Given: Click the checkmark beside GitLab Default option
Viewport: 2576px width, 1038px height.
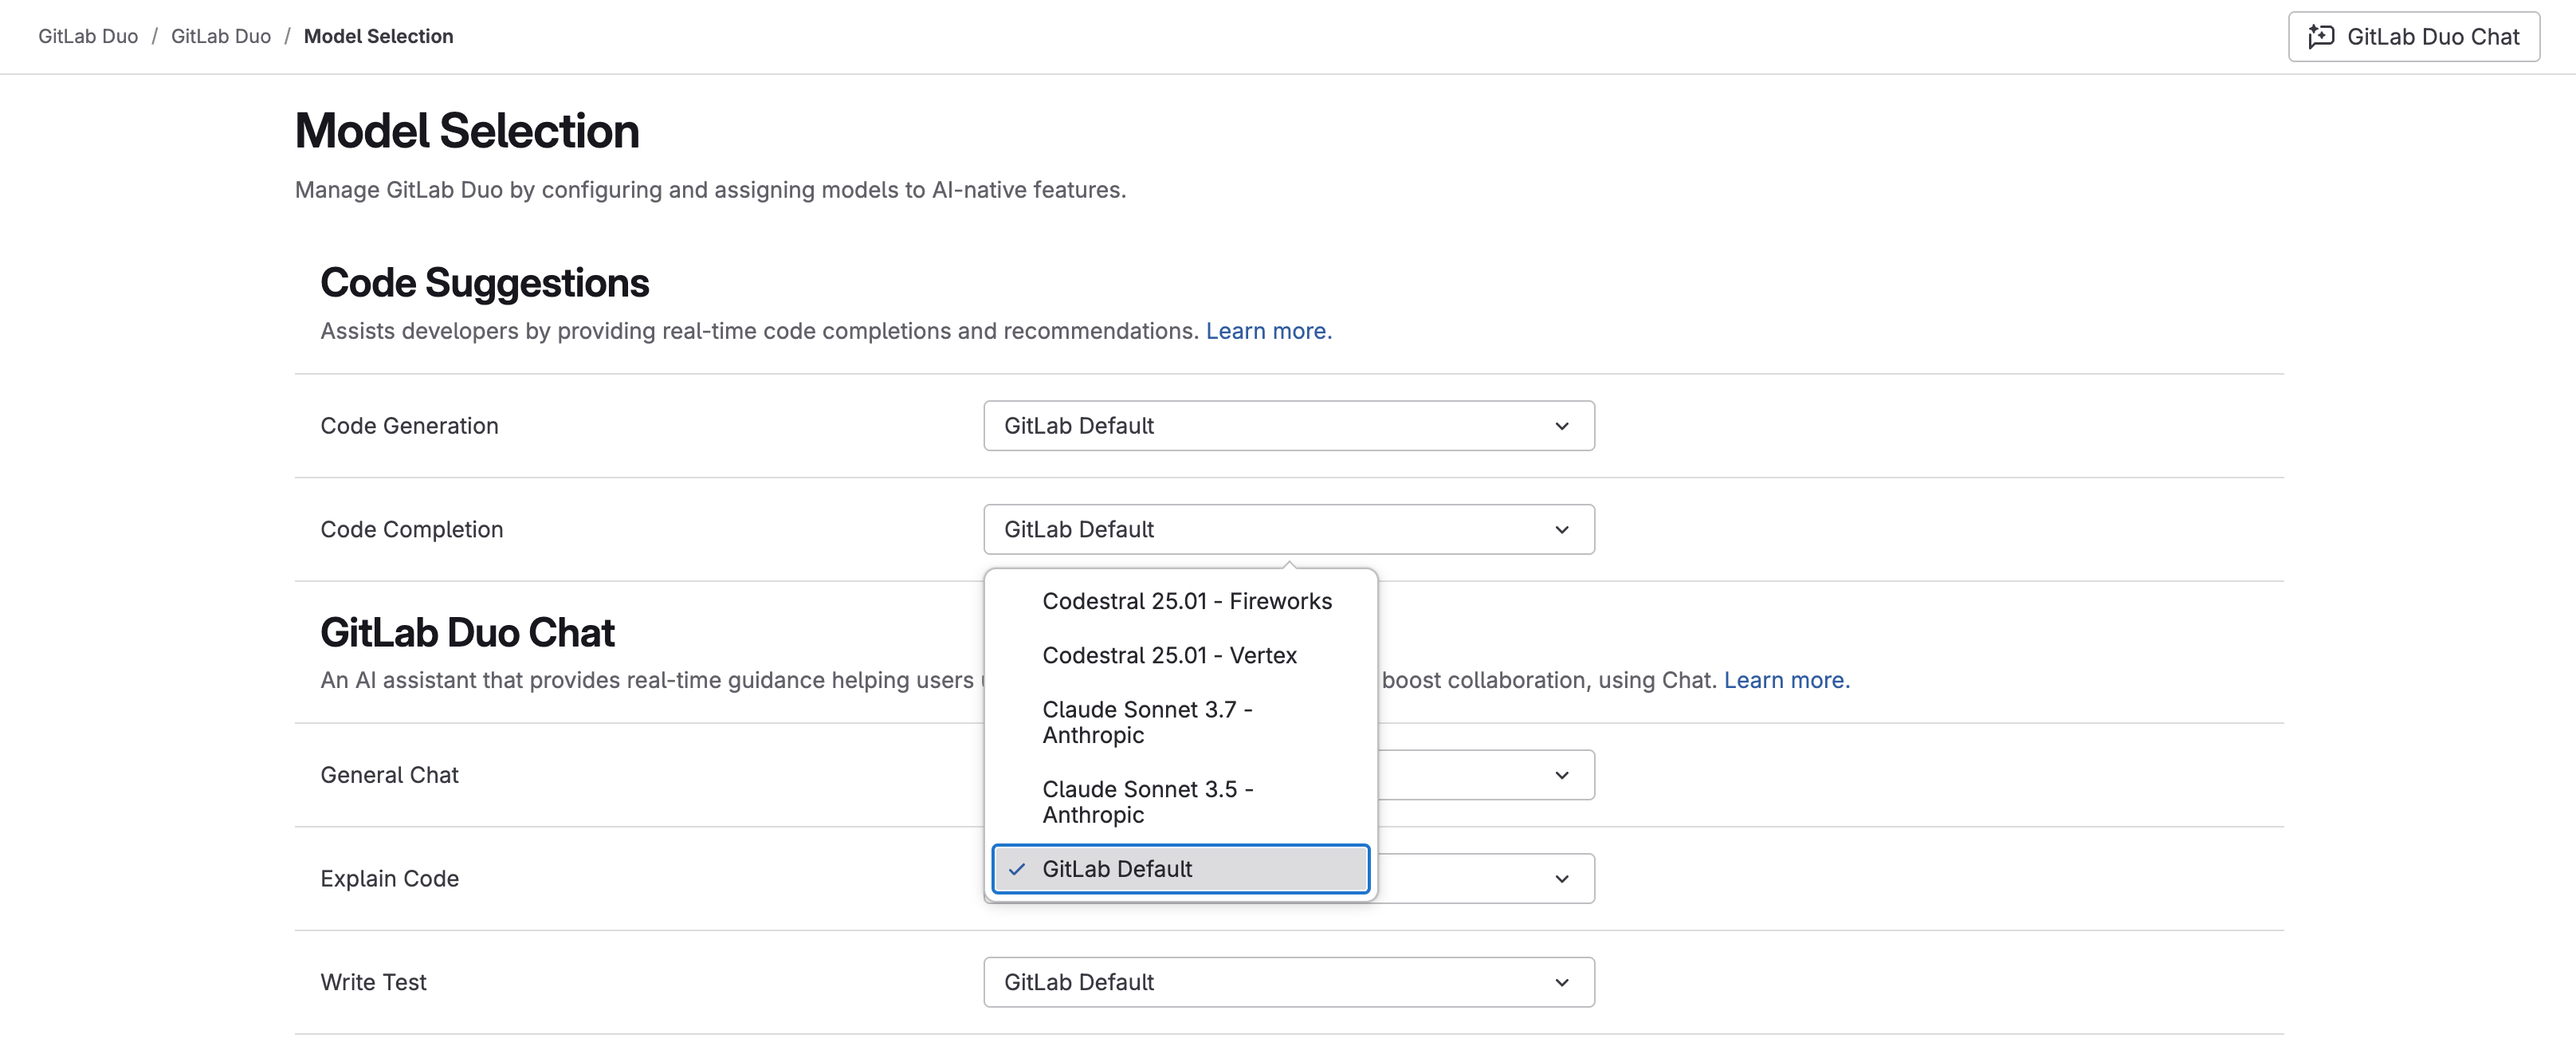Looking at the screenshot, I should point(1017,869).
